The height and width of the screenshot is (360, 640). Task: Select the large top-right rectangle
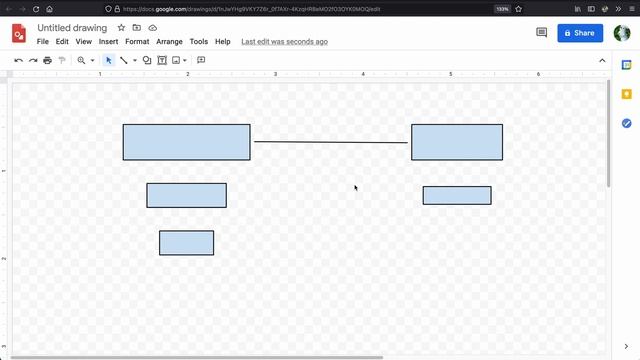(457, 142)
